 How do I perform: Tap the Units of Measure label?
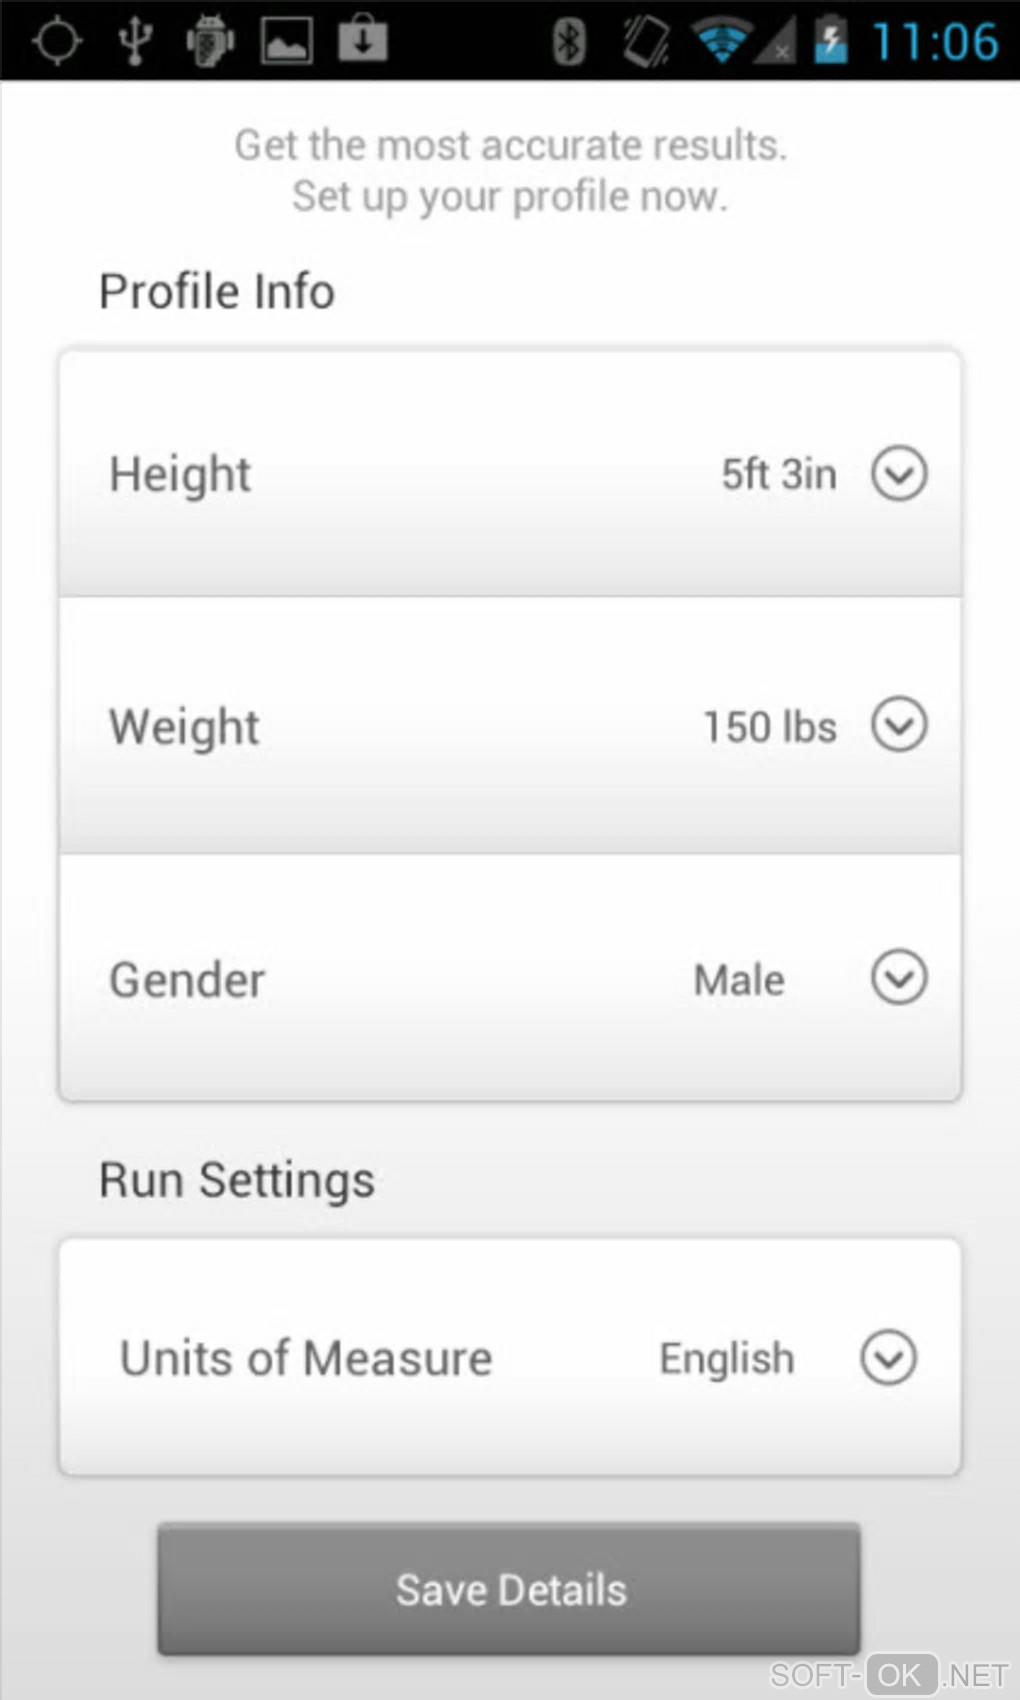coord(306,1358)
